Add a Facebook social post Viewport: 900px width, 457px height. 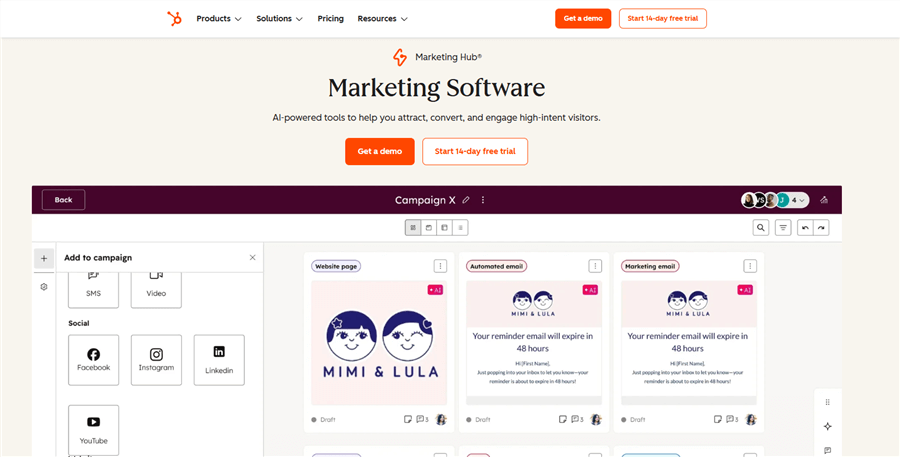[x=94, y=360]
